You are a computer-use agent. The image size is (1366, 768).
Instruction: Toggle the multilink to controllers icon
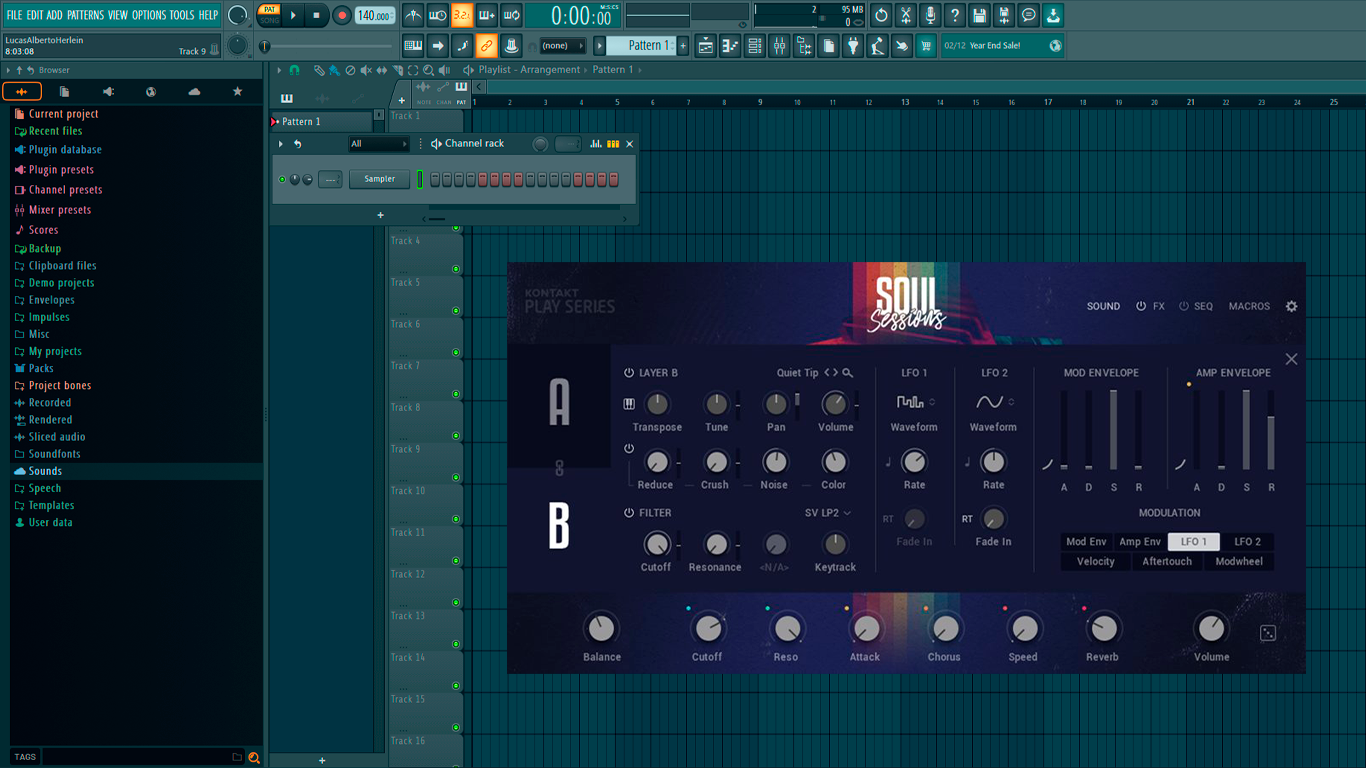coord(486,46)
